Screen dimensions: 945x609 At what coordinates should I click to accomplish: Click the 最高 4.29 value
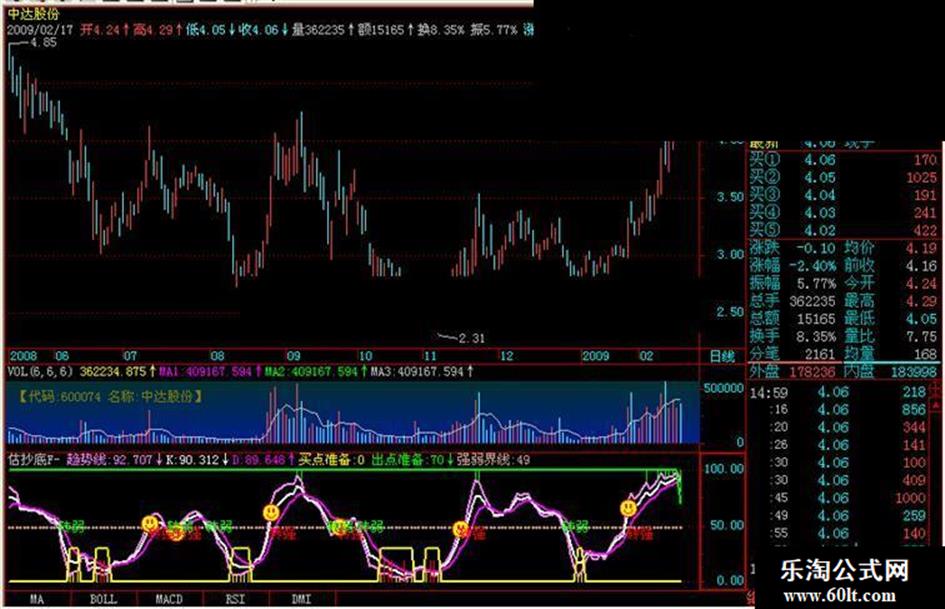[921, 300]
